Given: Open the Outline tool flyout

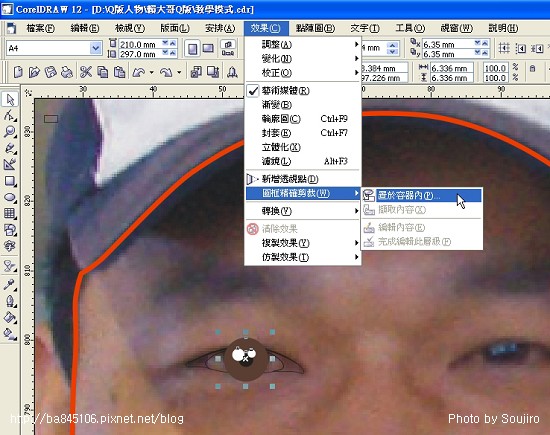Looking at the screenshot, I should [10, 301].
